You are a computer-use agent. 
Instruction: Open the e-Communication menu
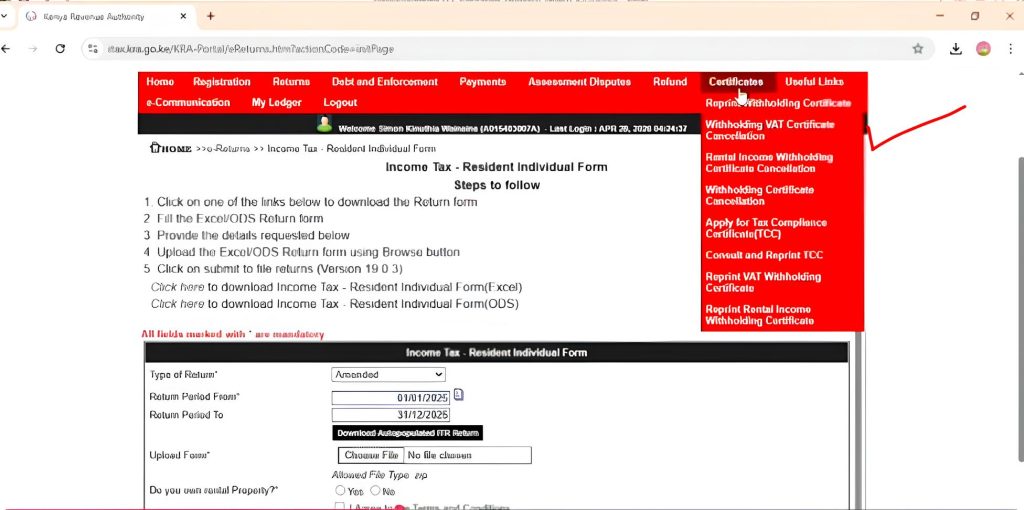(x=188, y=103)
